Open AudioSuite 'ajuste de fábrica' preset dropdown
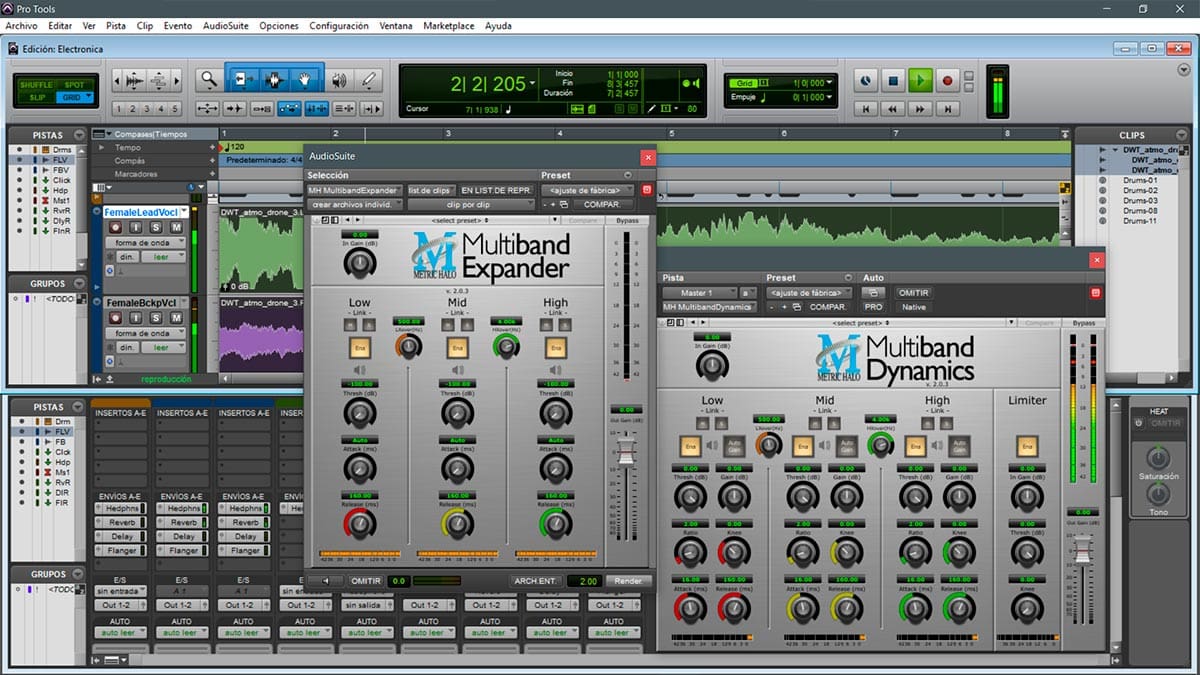The height and width of the screenshot is (675, 1200). tap(587, 190)
